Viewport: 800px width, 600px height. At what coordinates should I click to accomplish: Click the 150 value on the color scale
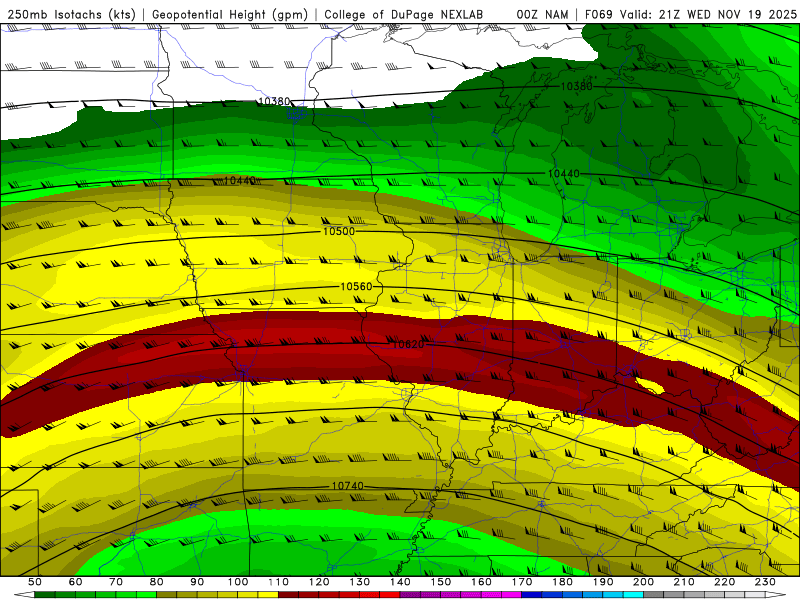point(441,582)
